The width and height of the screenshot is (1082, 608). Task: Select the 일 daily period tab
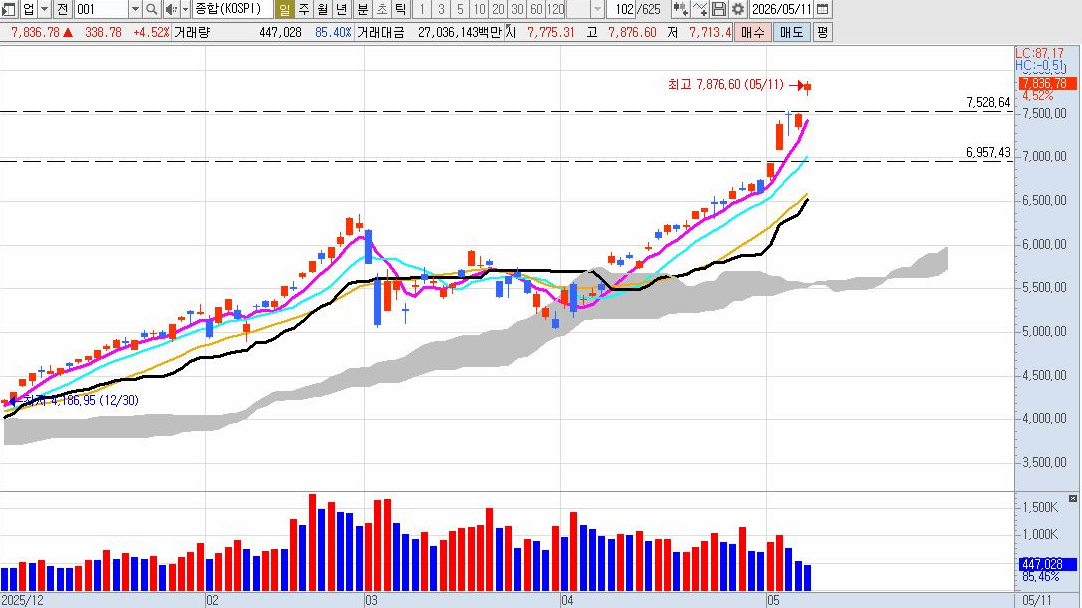284,9
